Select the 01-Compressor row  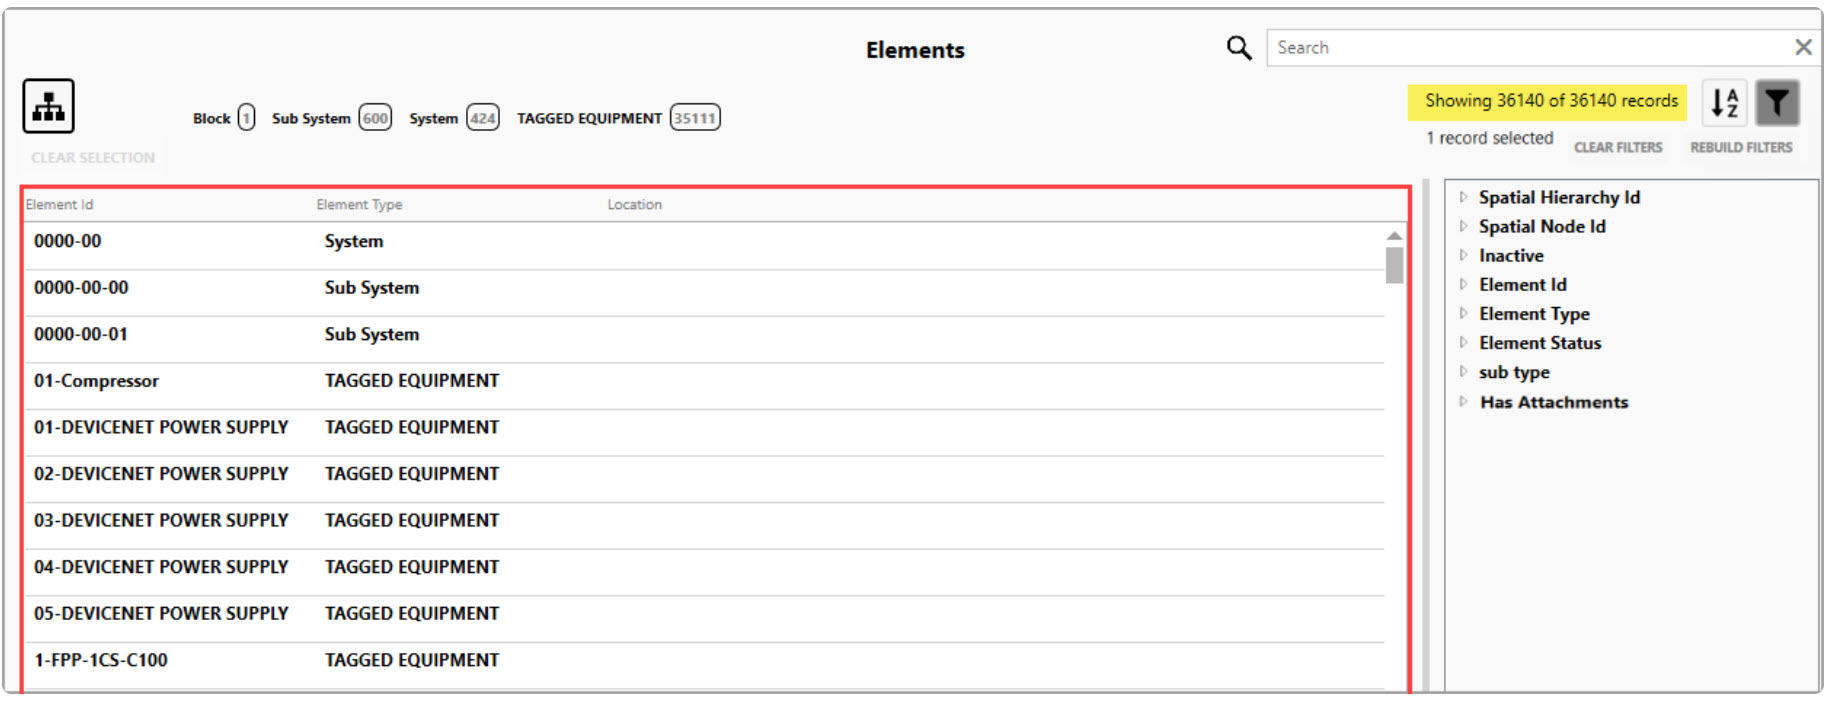point(96,380)
